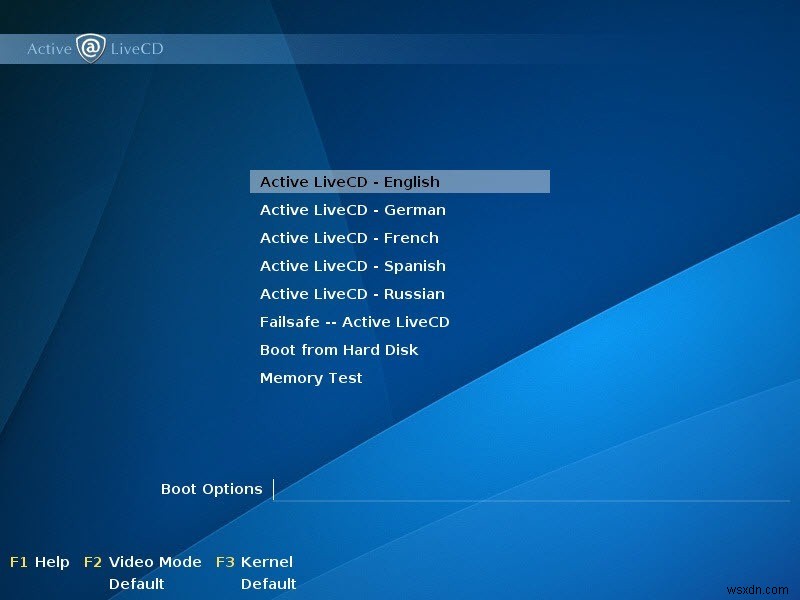This screenshot has width=800, height=600.
Task: Choose Boot from Hard Disk
Action: tap(338, 350)
